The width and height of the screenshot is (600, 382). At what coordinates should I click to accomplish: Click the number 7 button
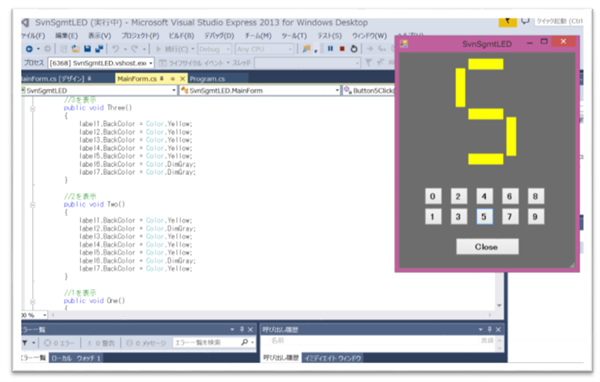point(510,217)
